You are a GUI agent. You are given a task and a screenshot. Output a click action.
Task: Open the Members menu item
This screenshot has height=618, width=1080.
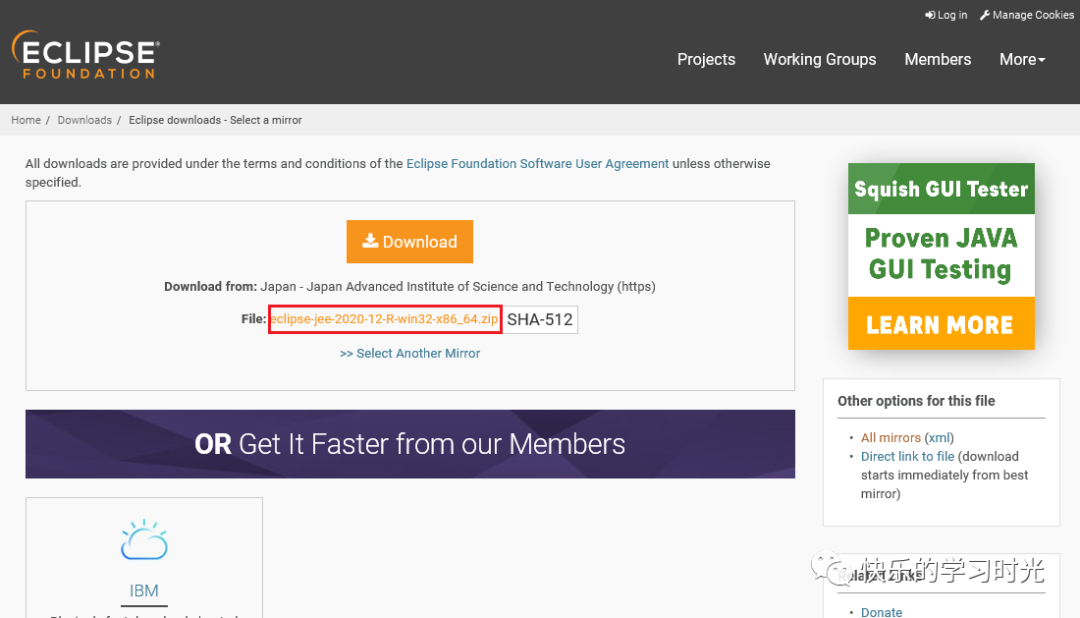pyautogui.click(x=937, y=59)
